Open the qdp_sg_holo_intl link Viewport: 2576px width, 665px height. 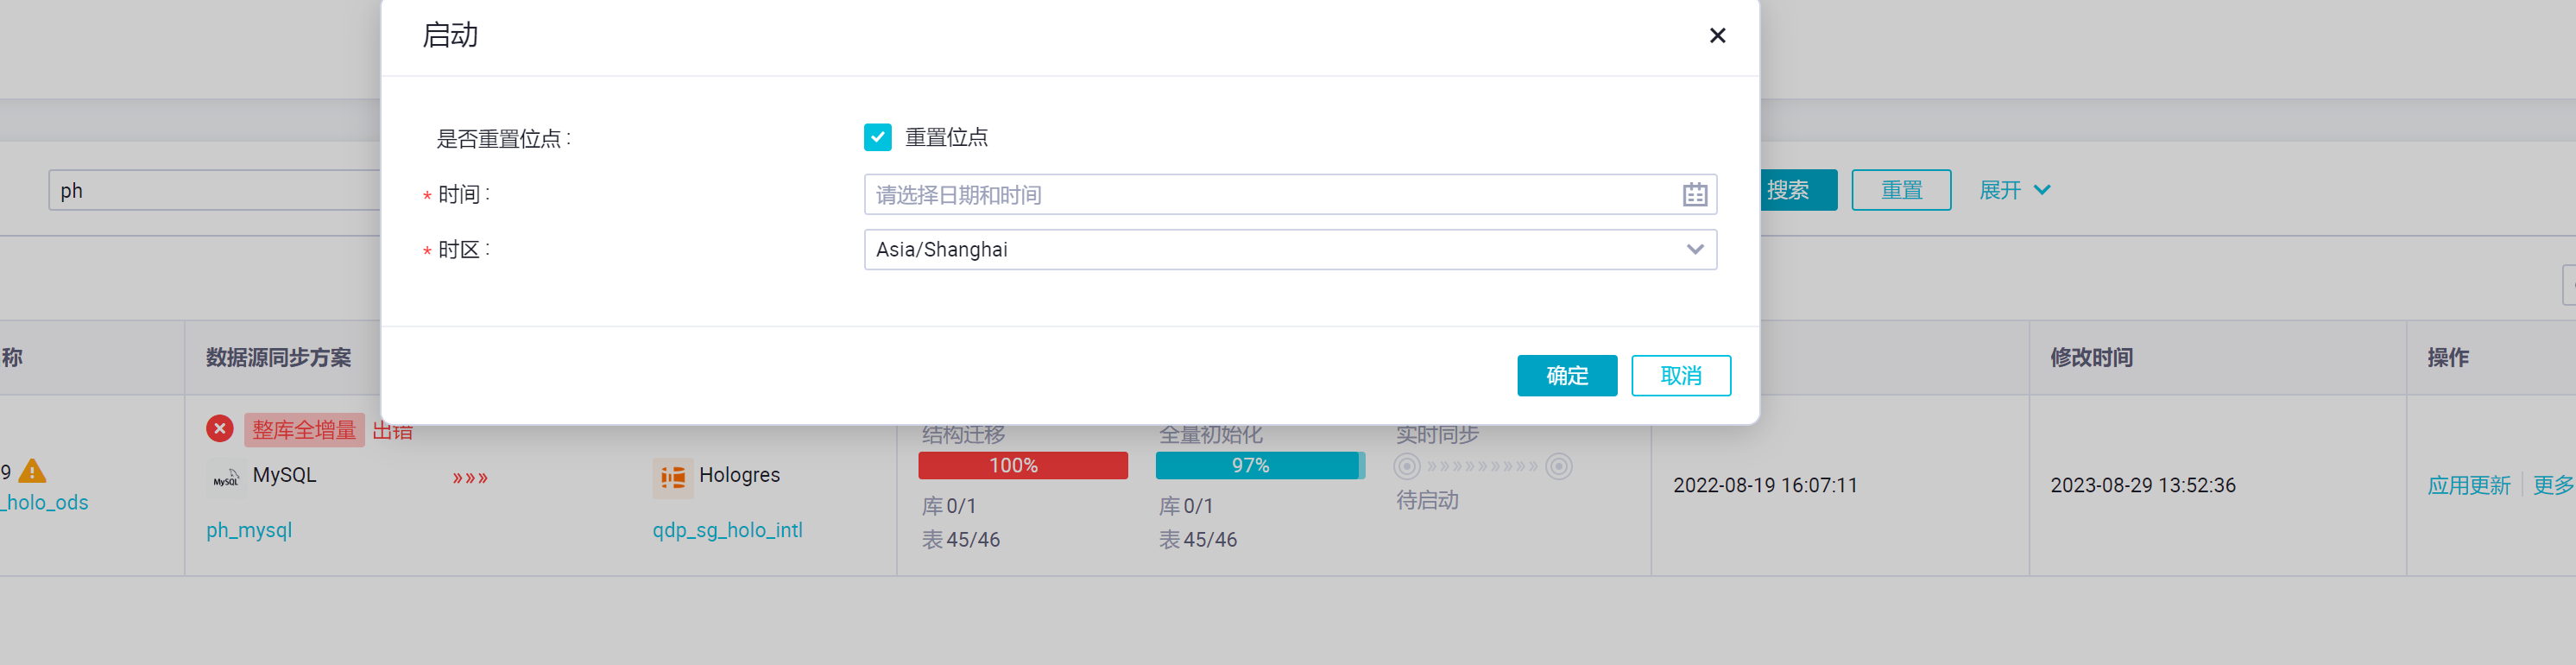pos(727,530)
